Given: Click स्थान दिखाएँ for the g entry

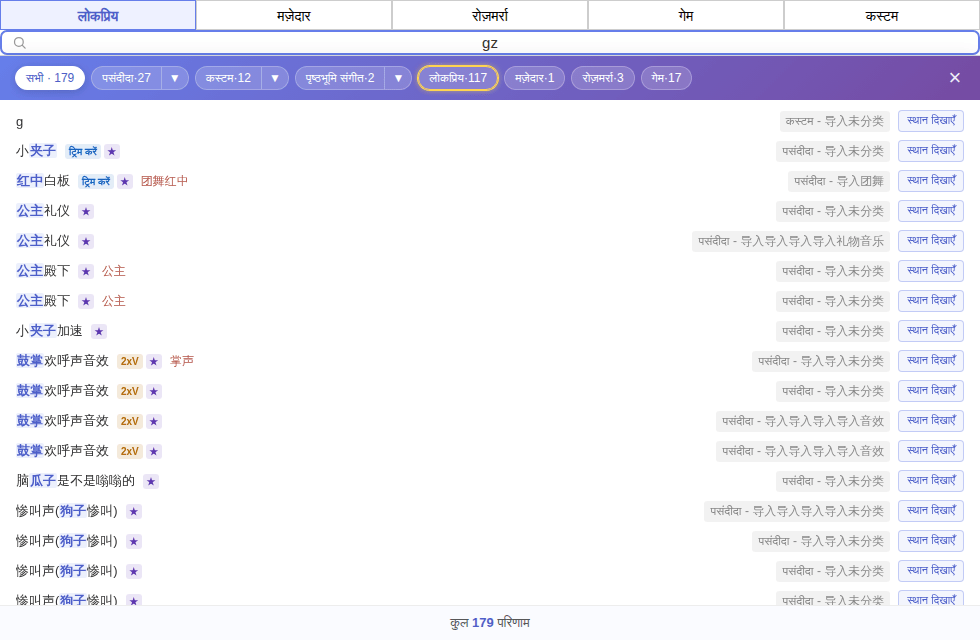Looking at the screenshot, I should (x=931, y=121).
